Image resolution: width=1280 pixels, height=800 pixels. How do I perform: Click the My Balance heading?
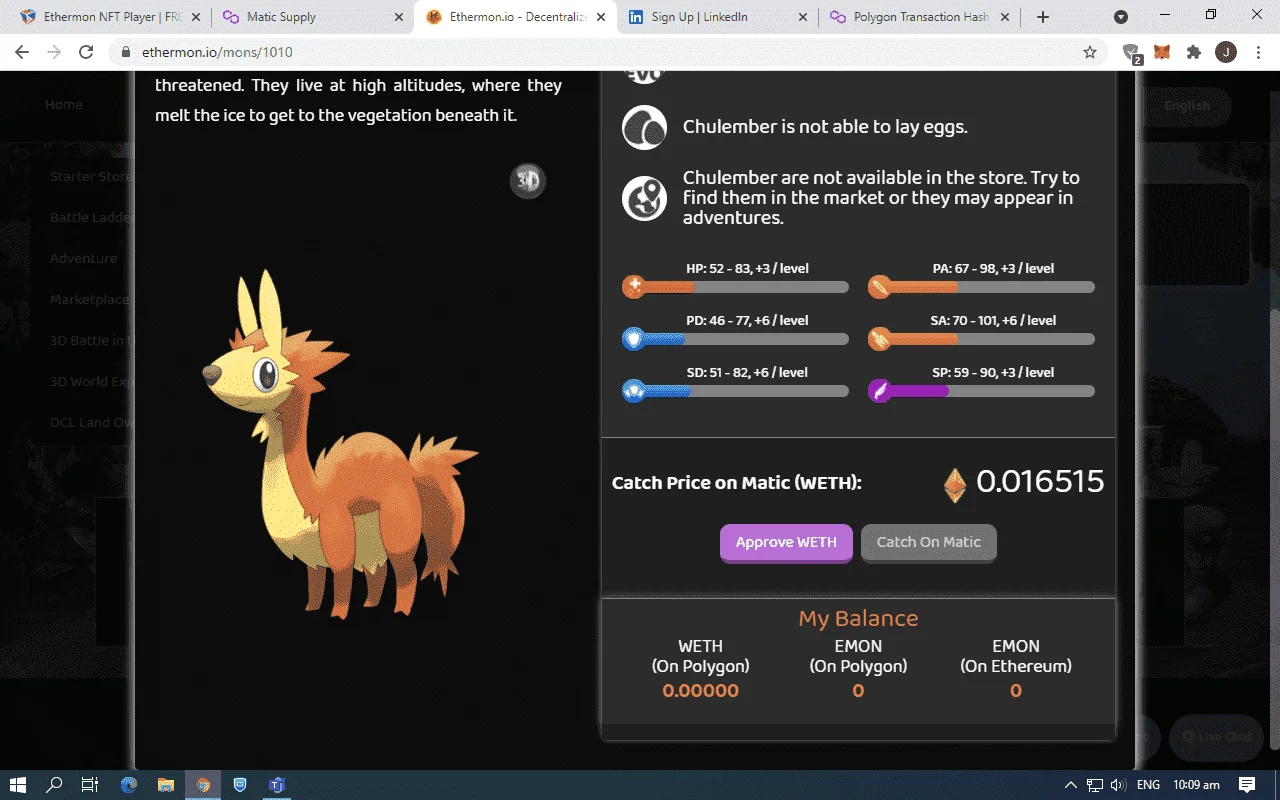pos(858,619)
